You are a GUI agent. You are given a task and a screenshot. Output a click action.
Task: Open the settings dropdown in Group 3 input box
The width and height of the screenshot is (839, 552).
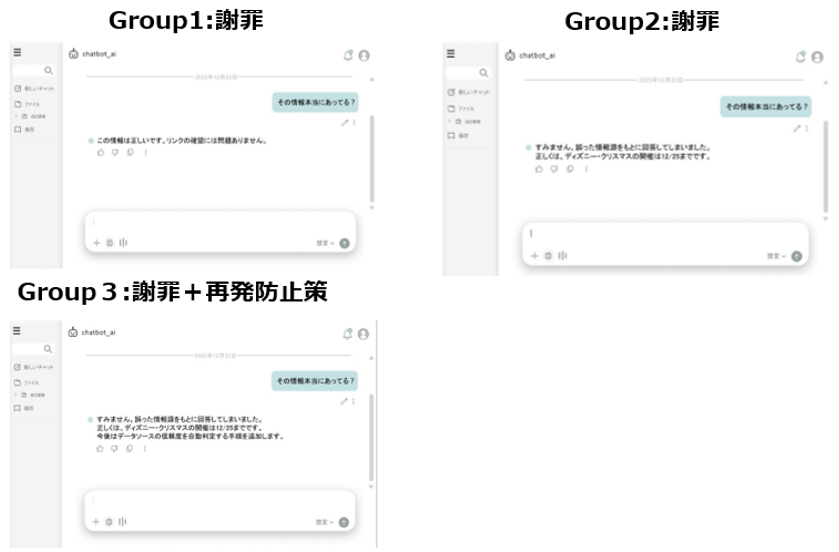(x=324, y=523)
